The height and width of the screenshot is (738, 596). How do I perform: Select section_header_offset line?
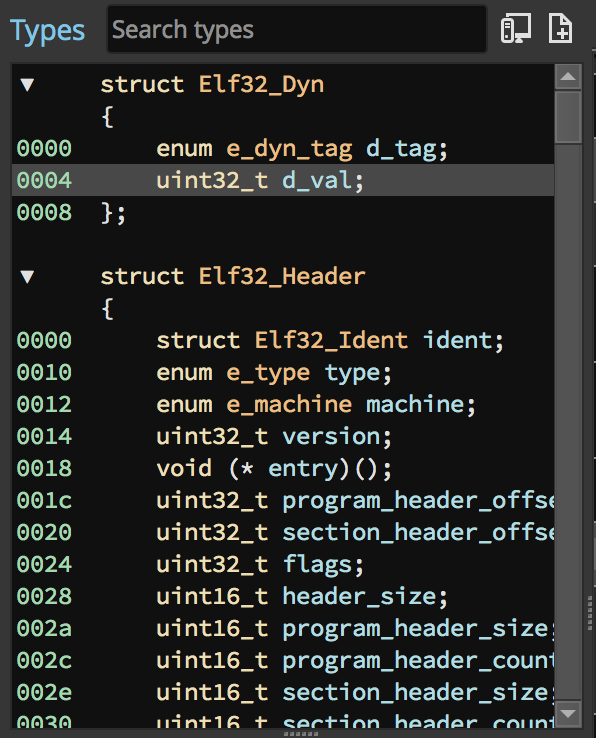(x=282, y=533)
